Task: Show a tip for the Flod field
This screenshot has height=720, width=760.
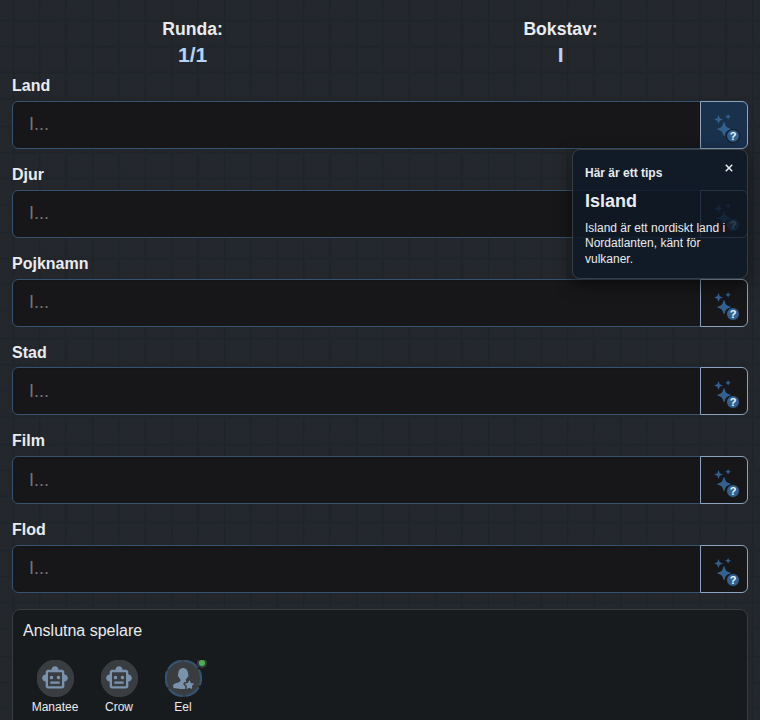Action: pos(724,569)
